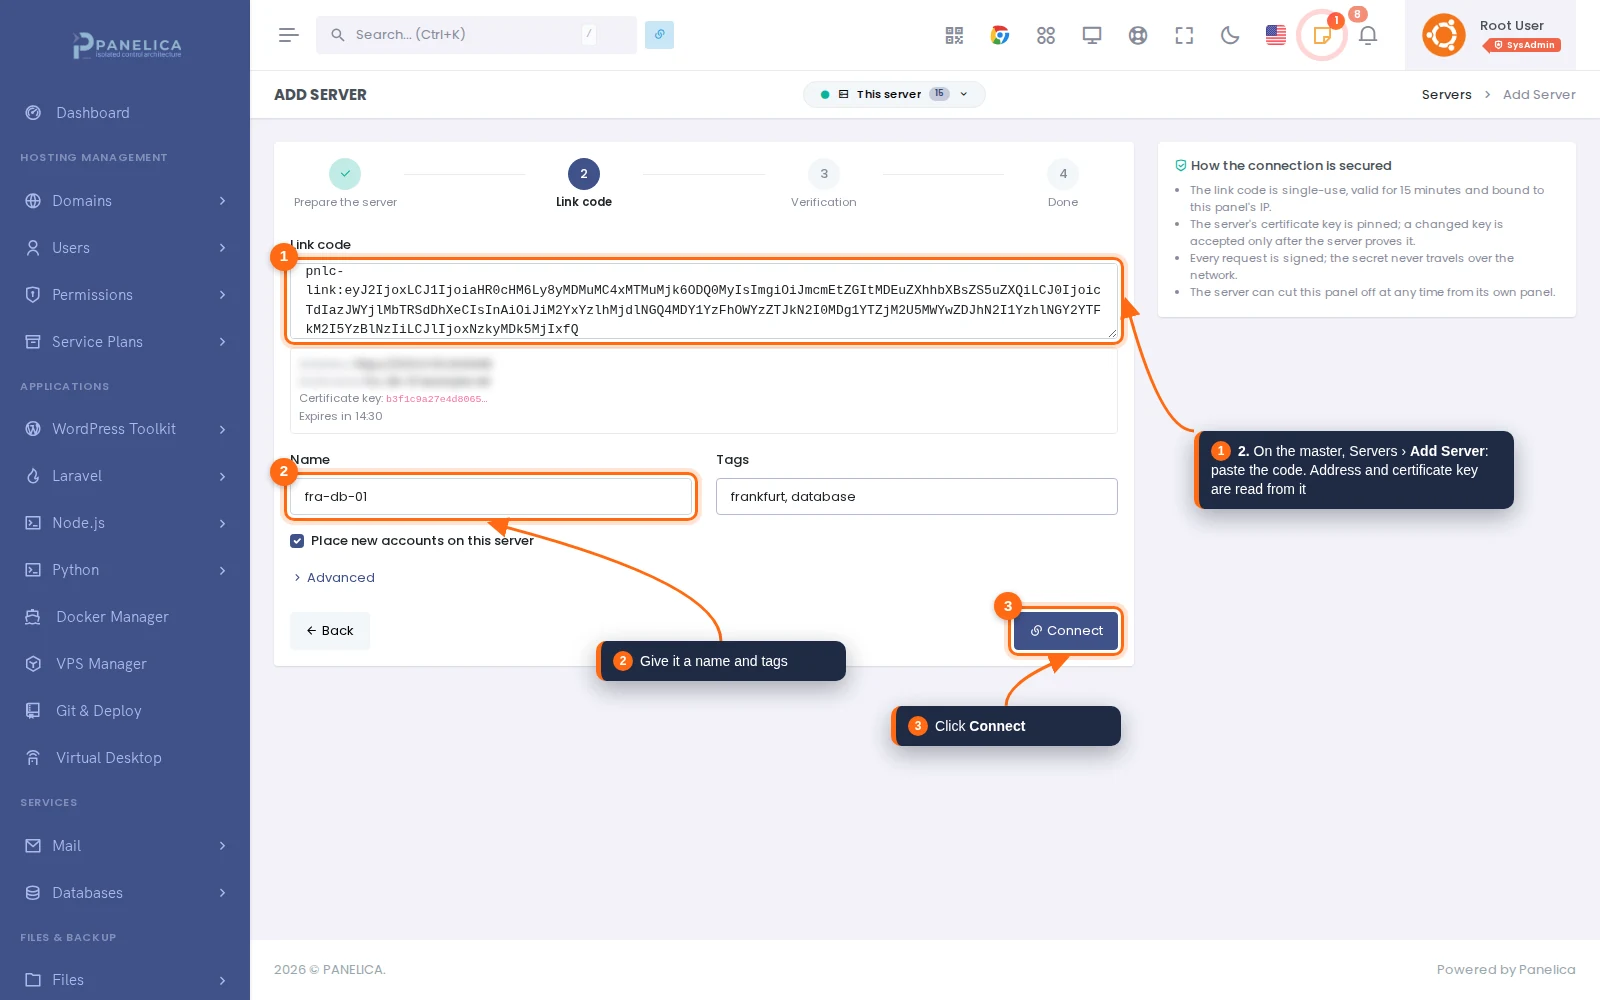Click the Chrome browser icon in header
Viewport: 1600px width, 1000px height.
point(1000,35)
